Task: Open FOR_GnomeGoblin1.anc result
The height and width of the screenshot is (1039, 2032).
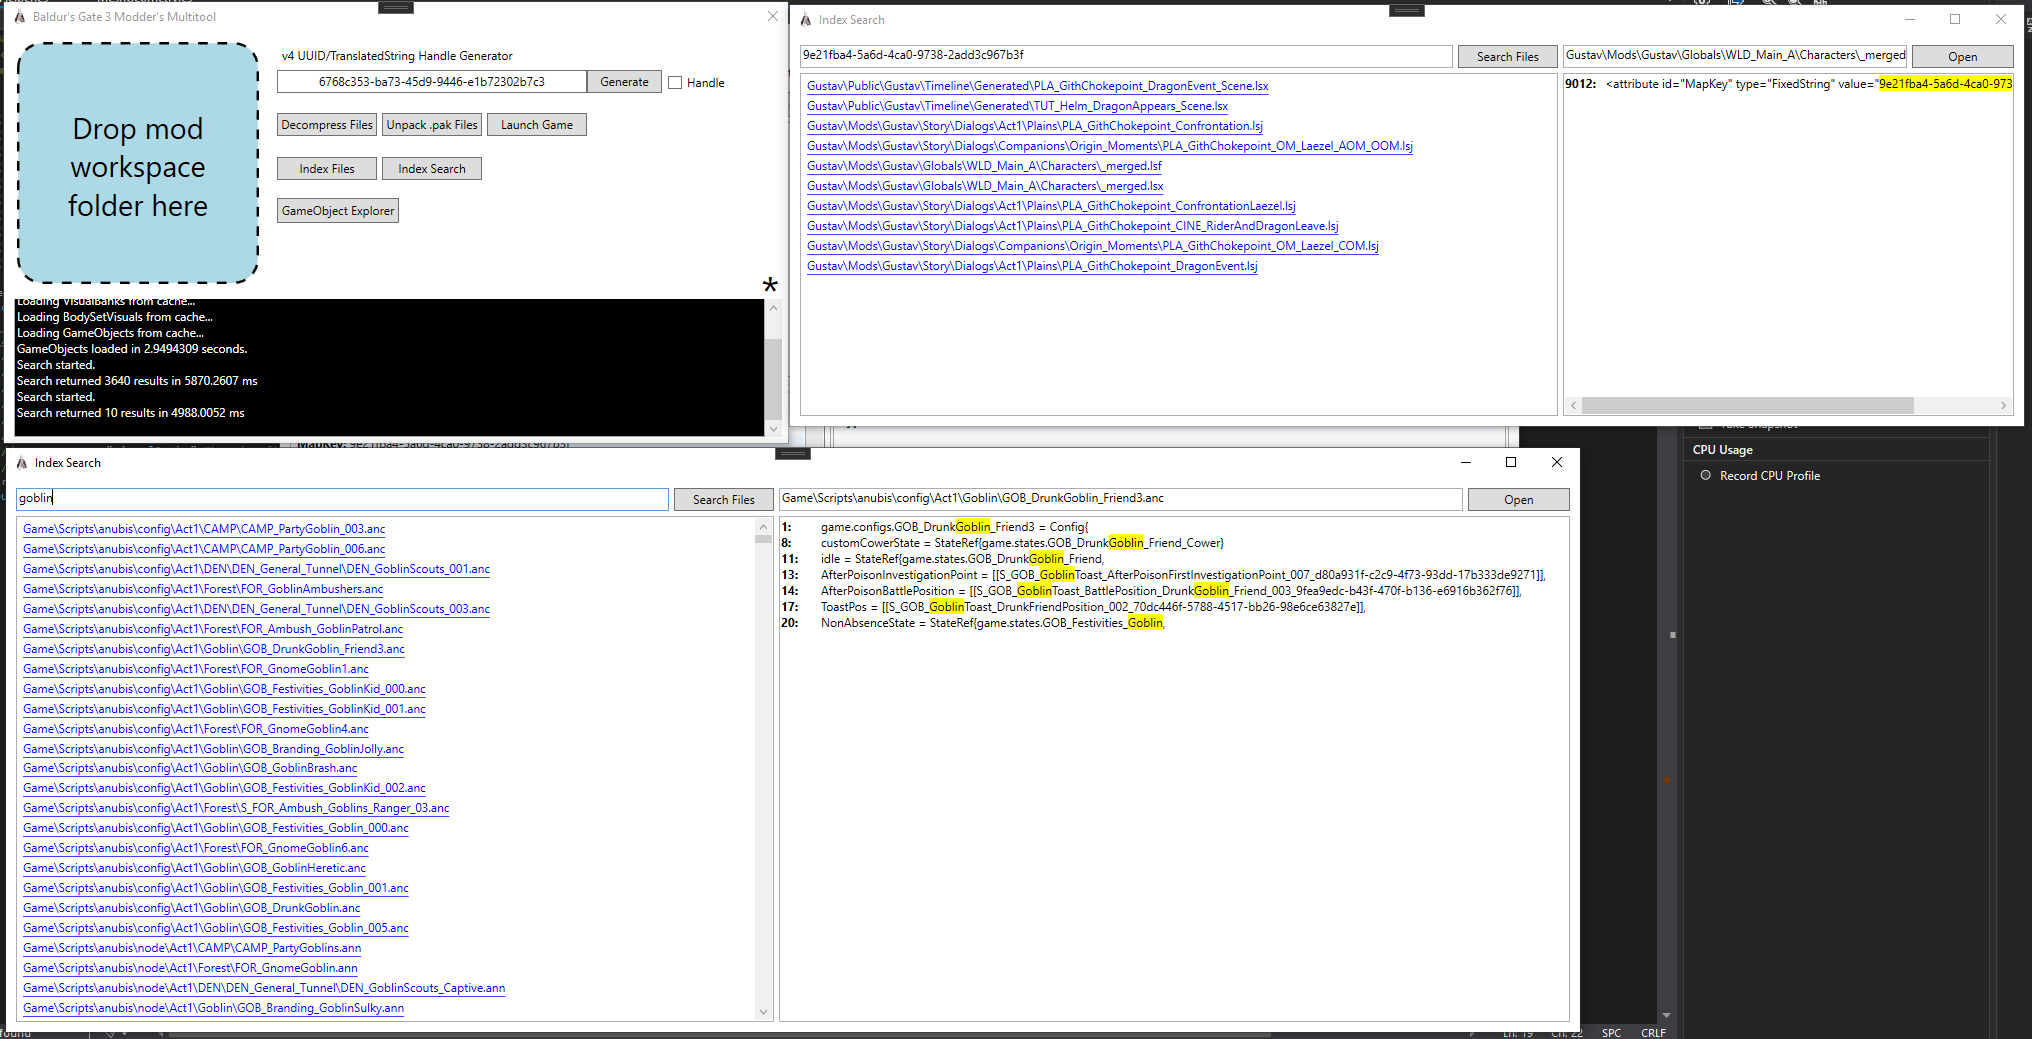Action: pyautogui.click(x=196, y=669)
